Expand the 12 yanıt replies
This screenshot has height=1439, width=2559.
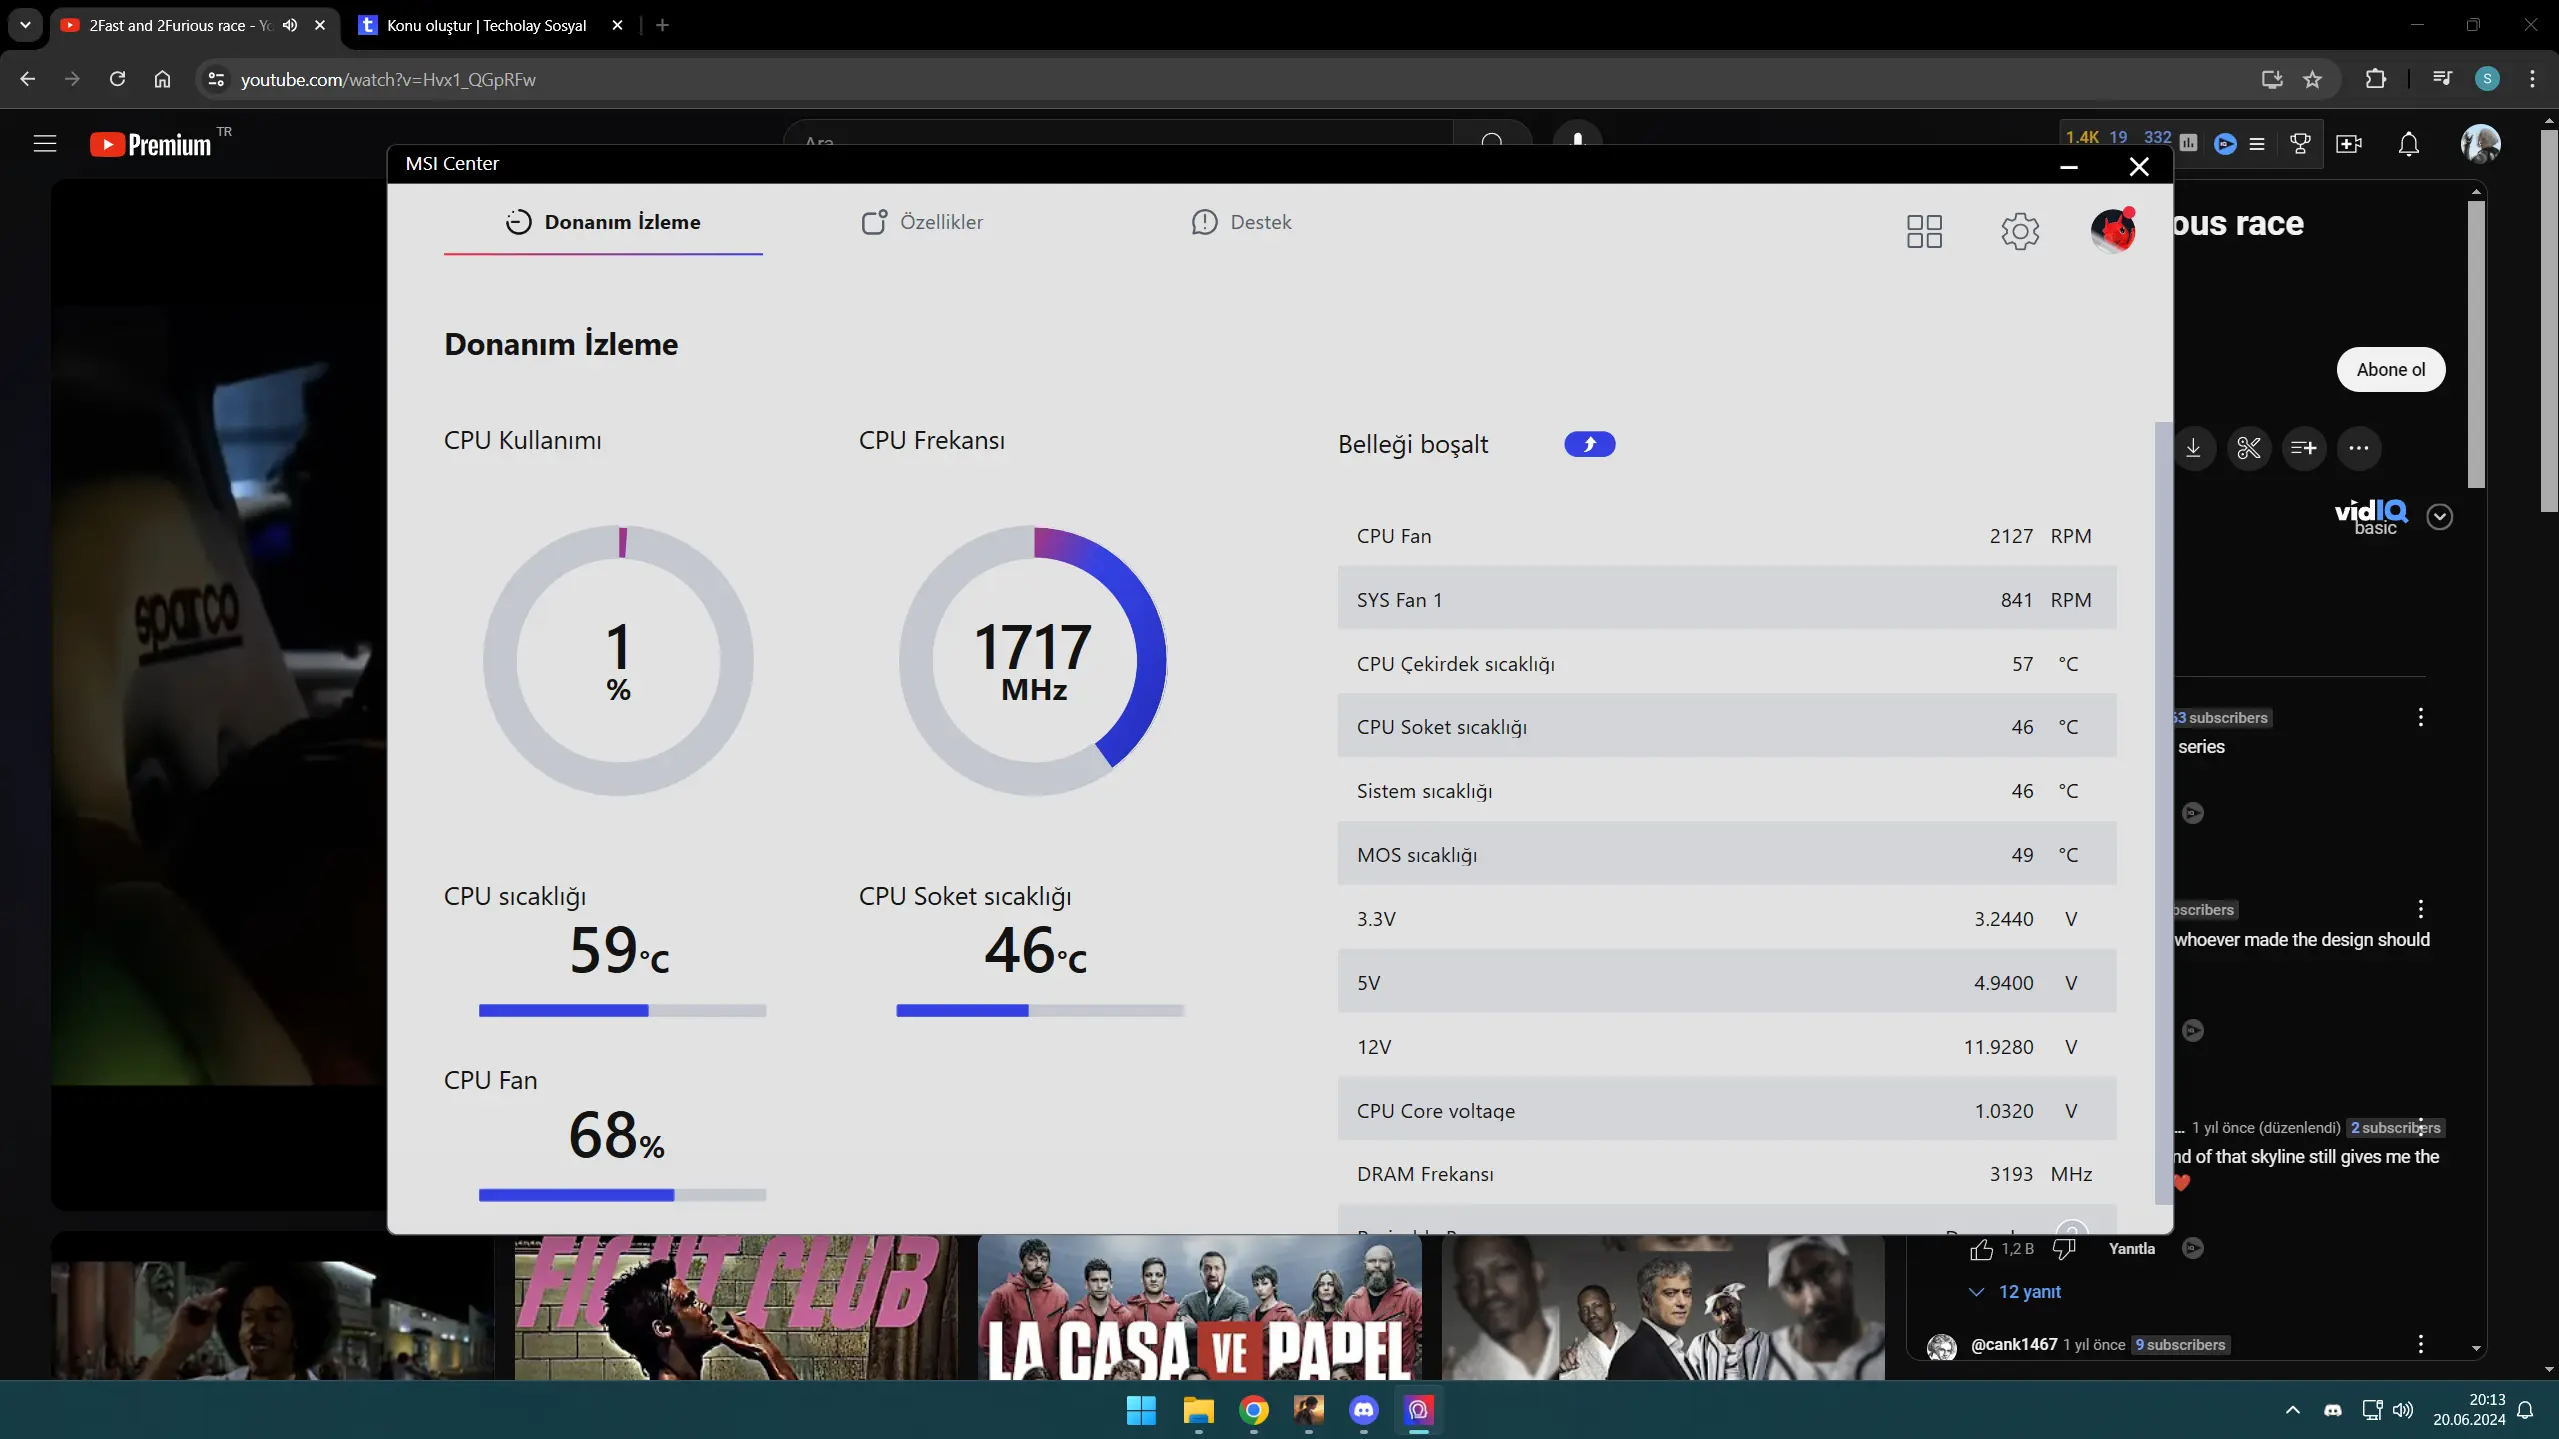pyautogui.click(x=2015, y=1292)
